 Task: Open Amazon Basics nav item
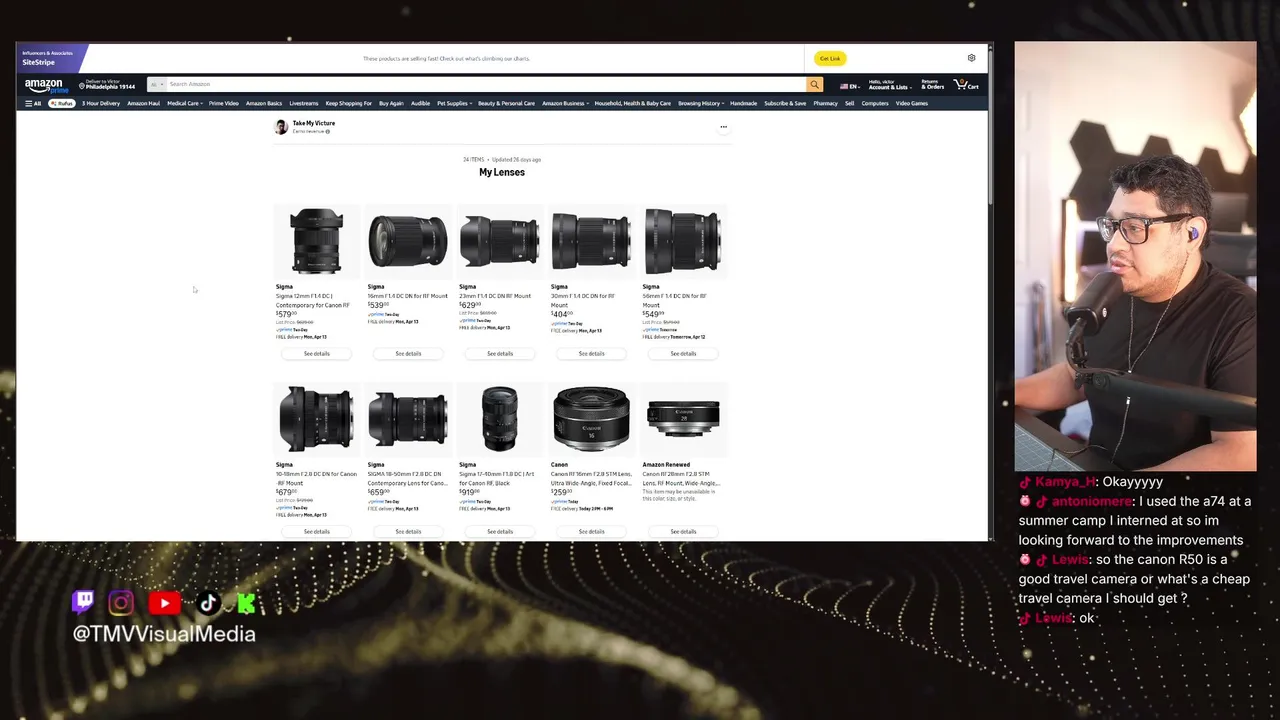point(264,103)
